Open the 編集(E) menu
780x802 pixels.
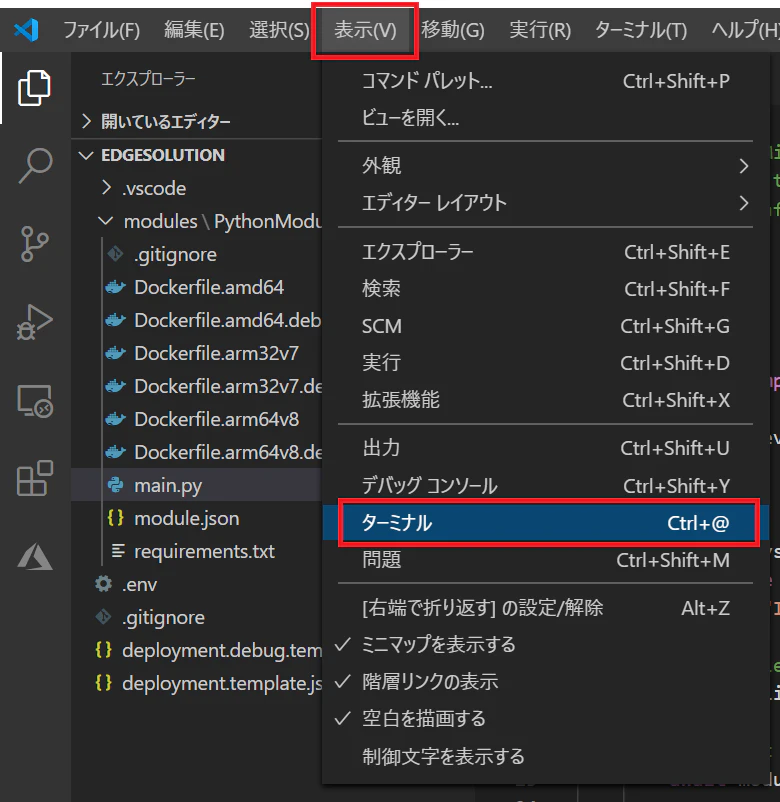click(194, 30)
